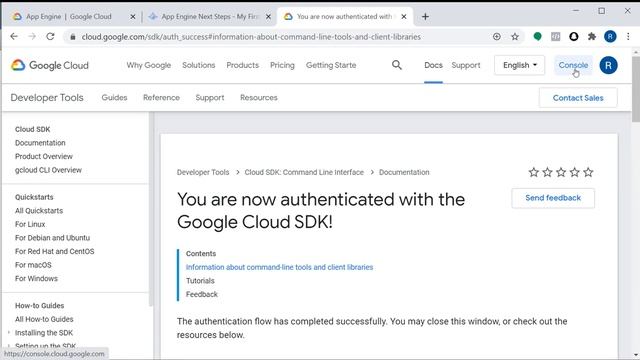
Task: Click the Developer Tools heading
Action: pos(47,98)
